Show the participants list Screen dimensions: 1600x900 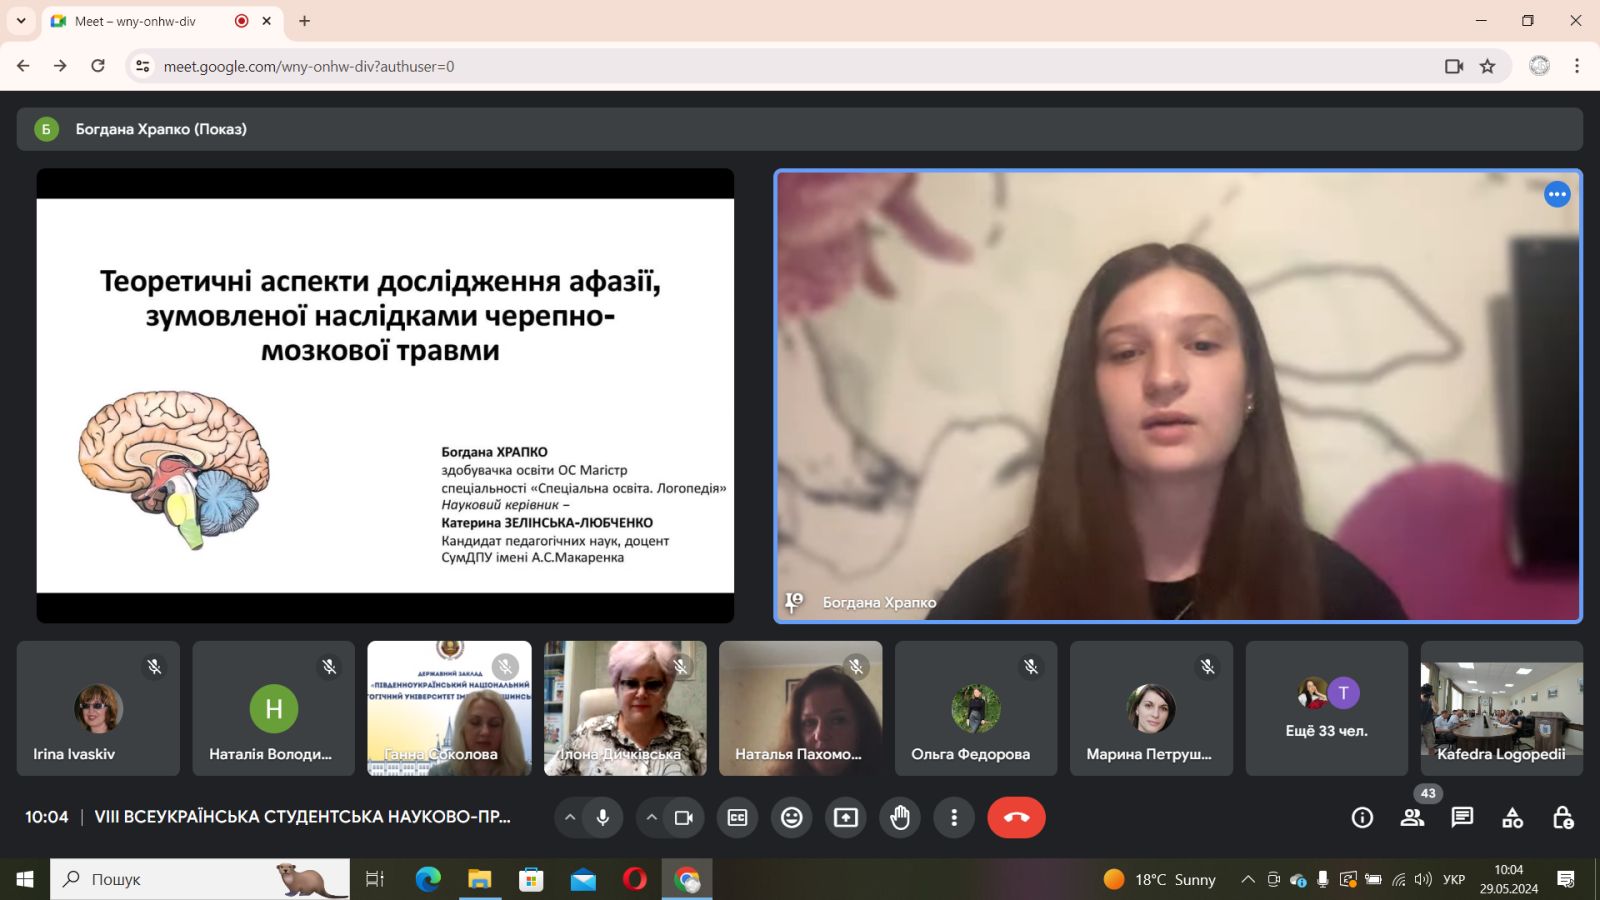point(1412,818)
